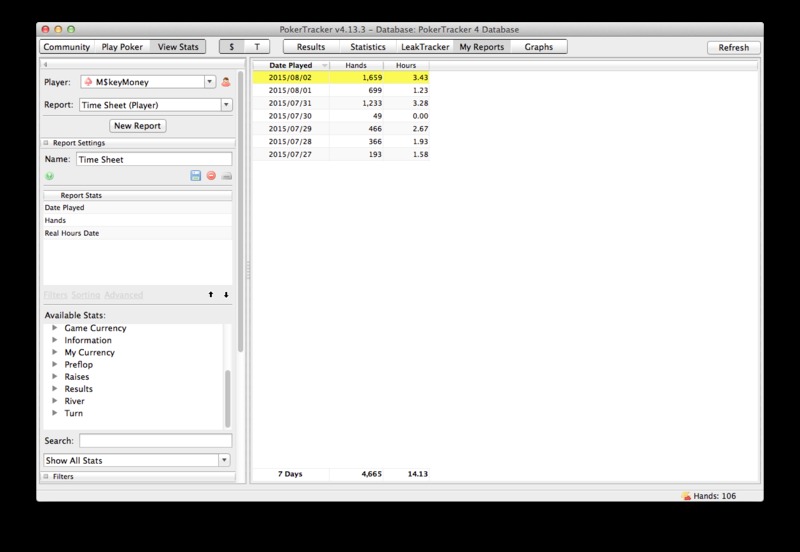Toggle the T tournament mode button
Viewport: 800px width, 552px height.
point(257,47)
